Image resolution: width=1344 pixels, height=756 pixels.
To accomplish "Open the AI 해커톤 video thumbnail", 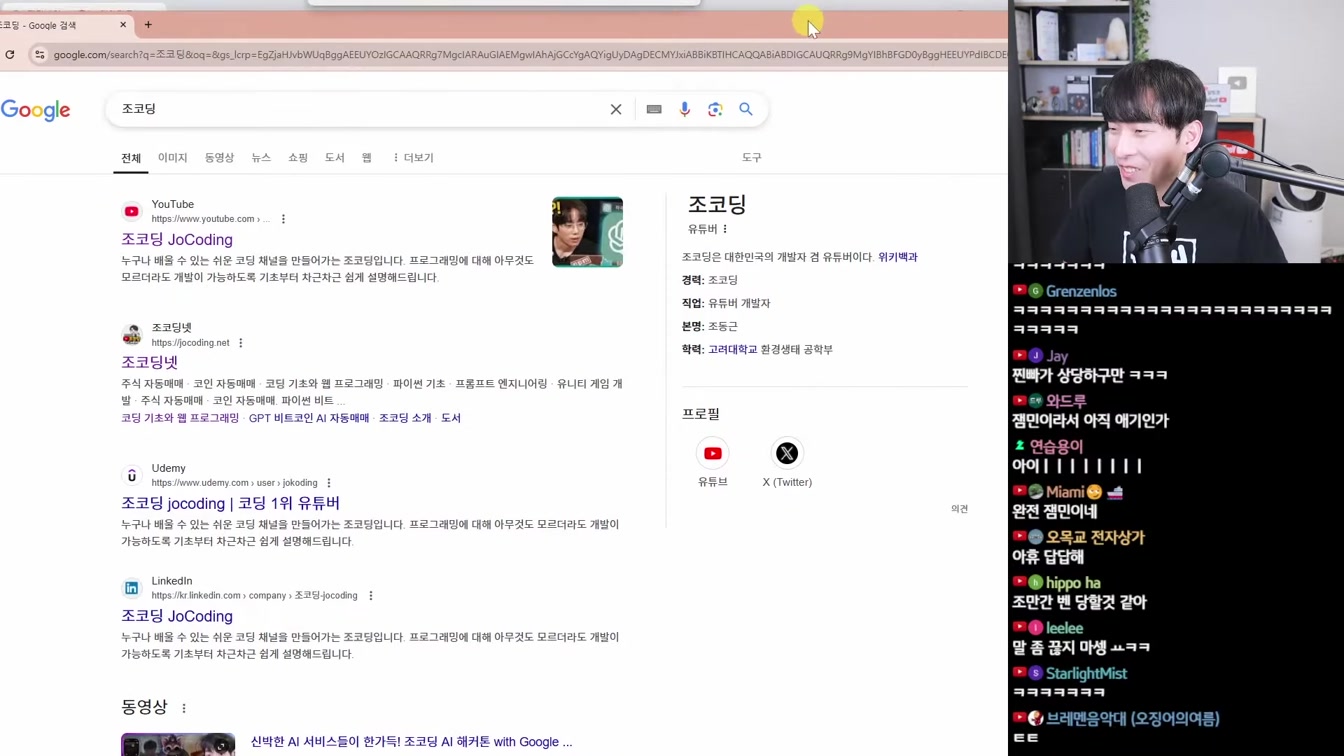I will [178, 744].
